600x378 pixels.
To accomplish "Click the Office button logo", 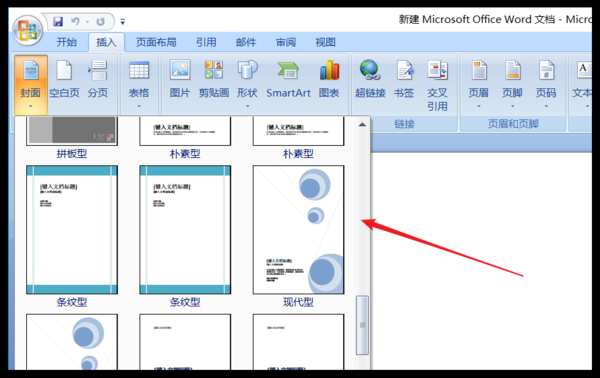I will 27,30.
